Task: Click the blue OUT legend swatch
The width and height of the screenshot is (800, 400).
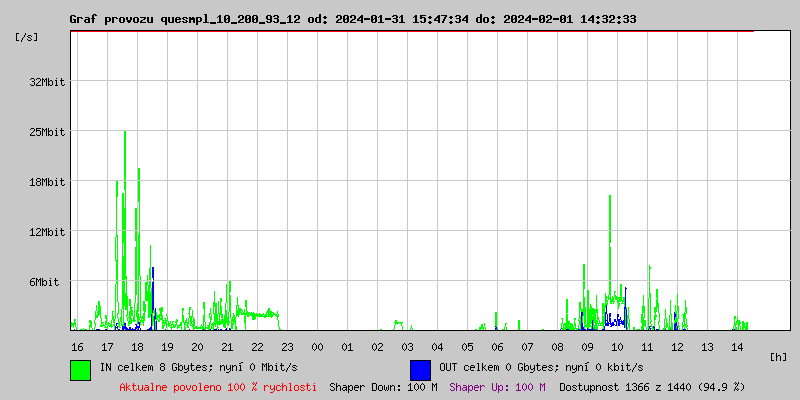Action: pyautogui.click(x=420, y=369)
